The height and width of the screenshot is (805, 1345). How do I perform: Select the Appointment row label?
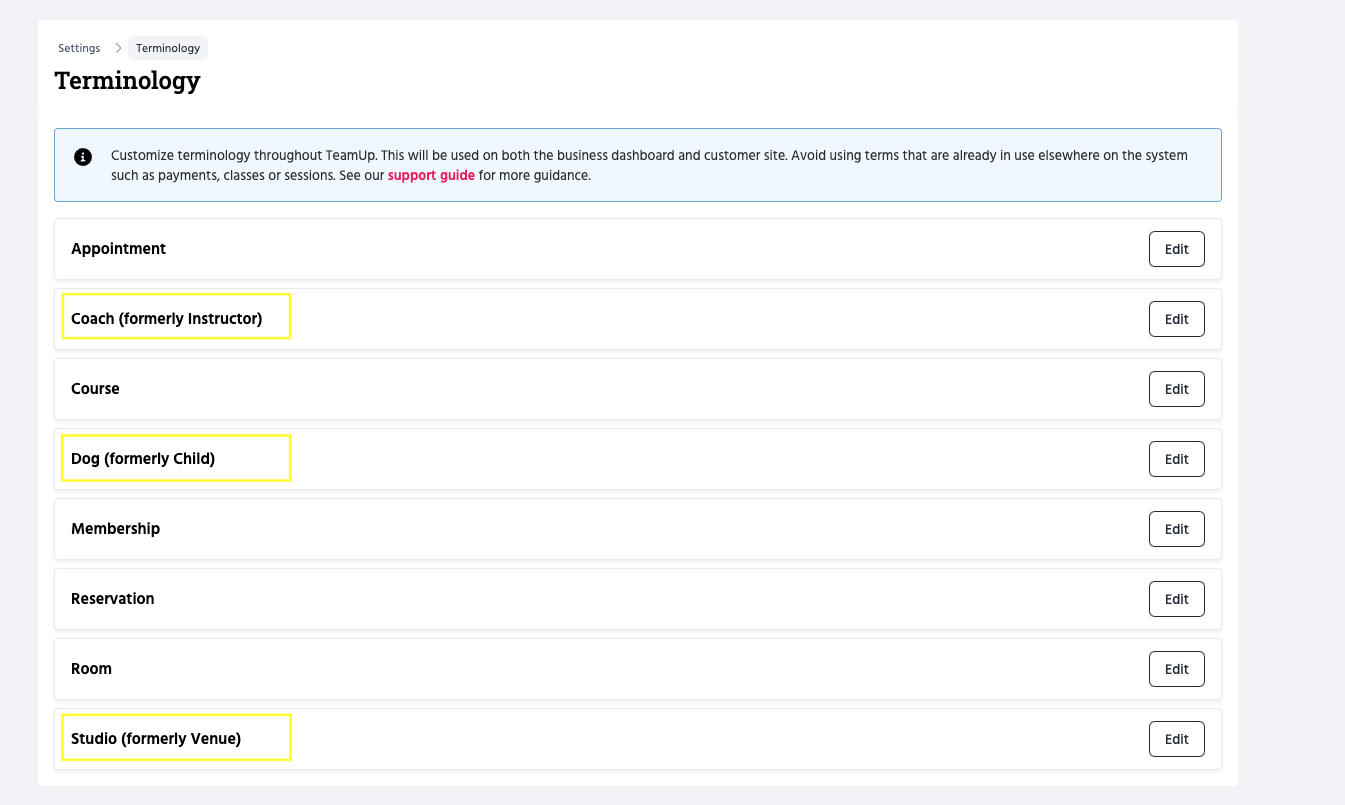click(118, 249)
